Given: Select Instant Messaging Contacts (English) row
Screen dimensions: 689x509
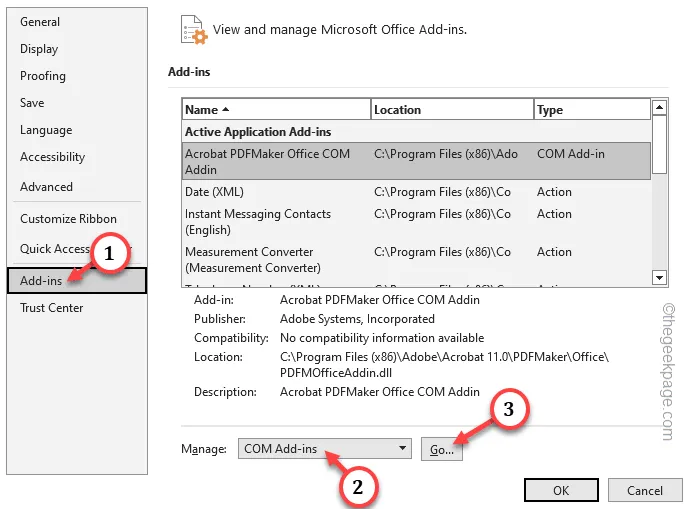Looking at the screenshot, I should pos(416,222).
